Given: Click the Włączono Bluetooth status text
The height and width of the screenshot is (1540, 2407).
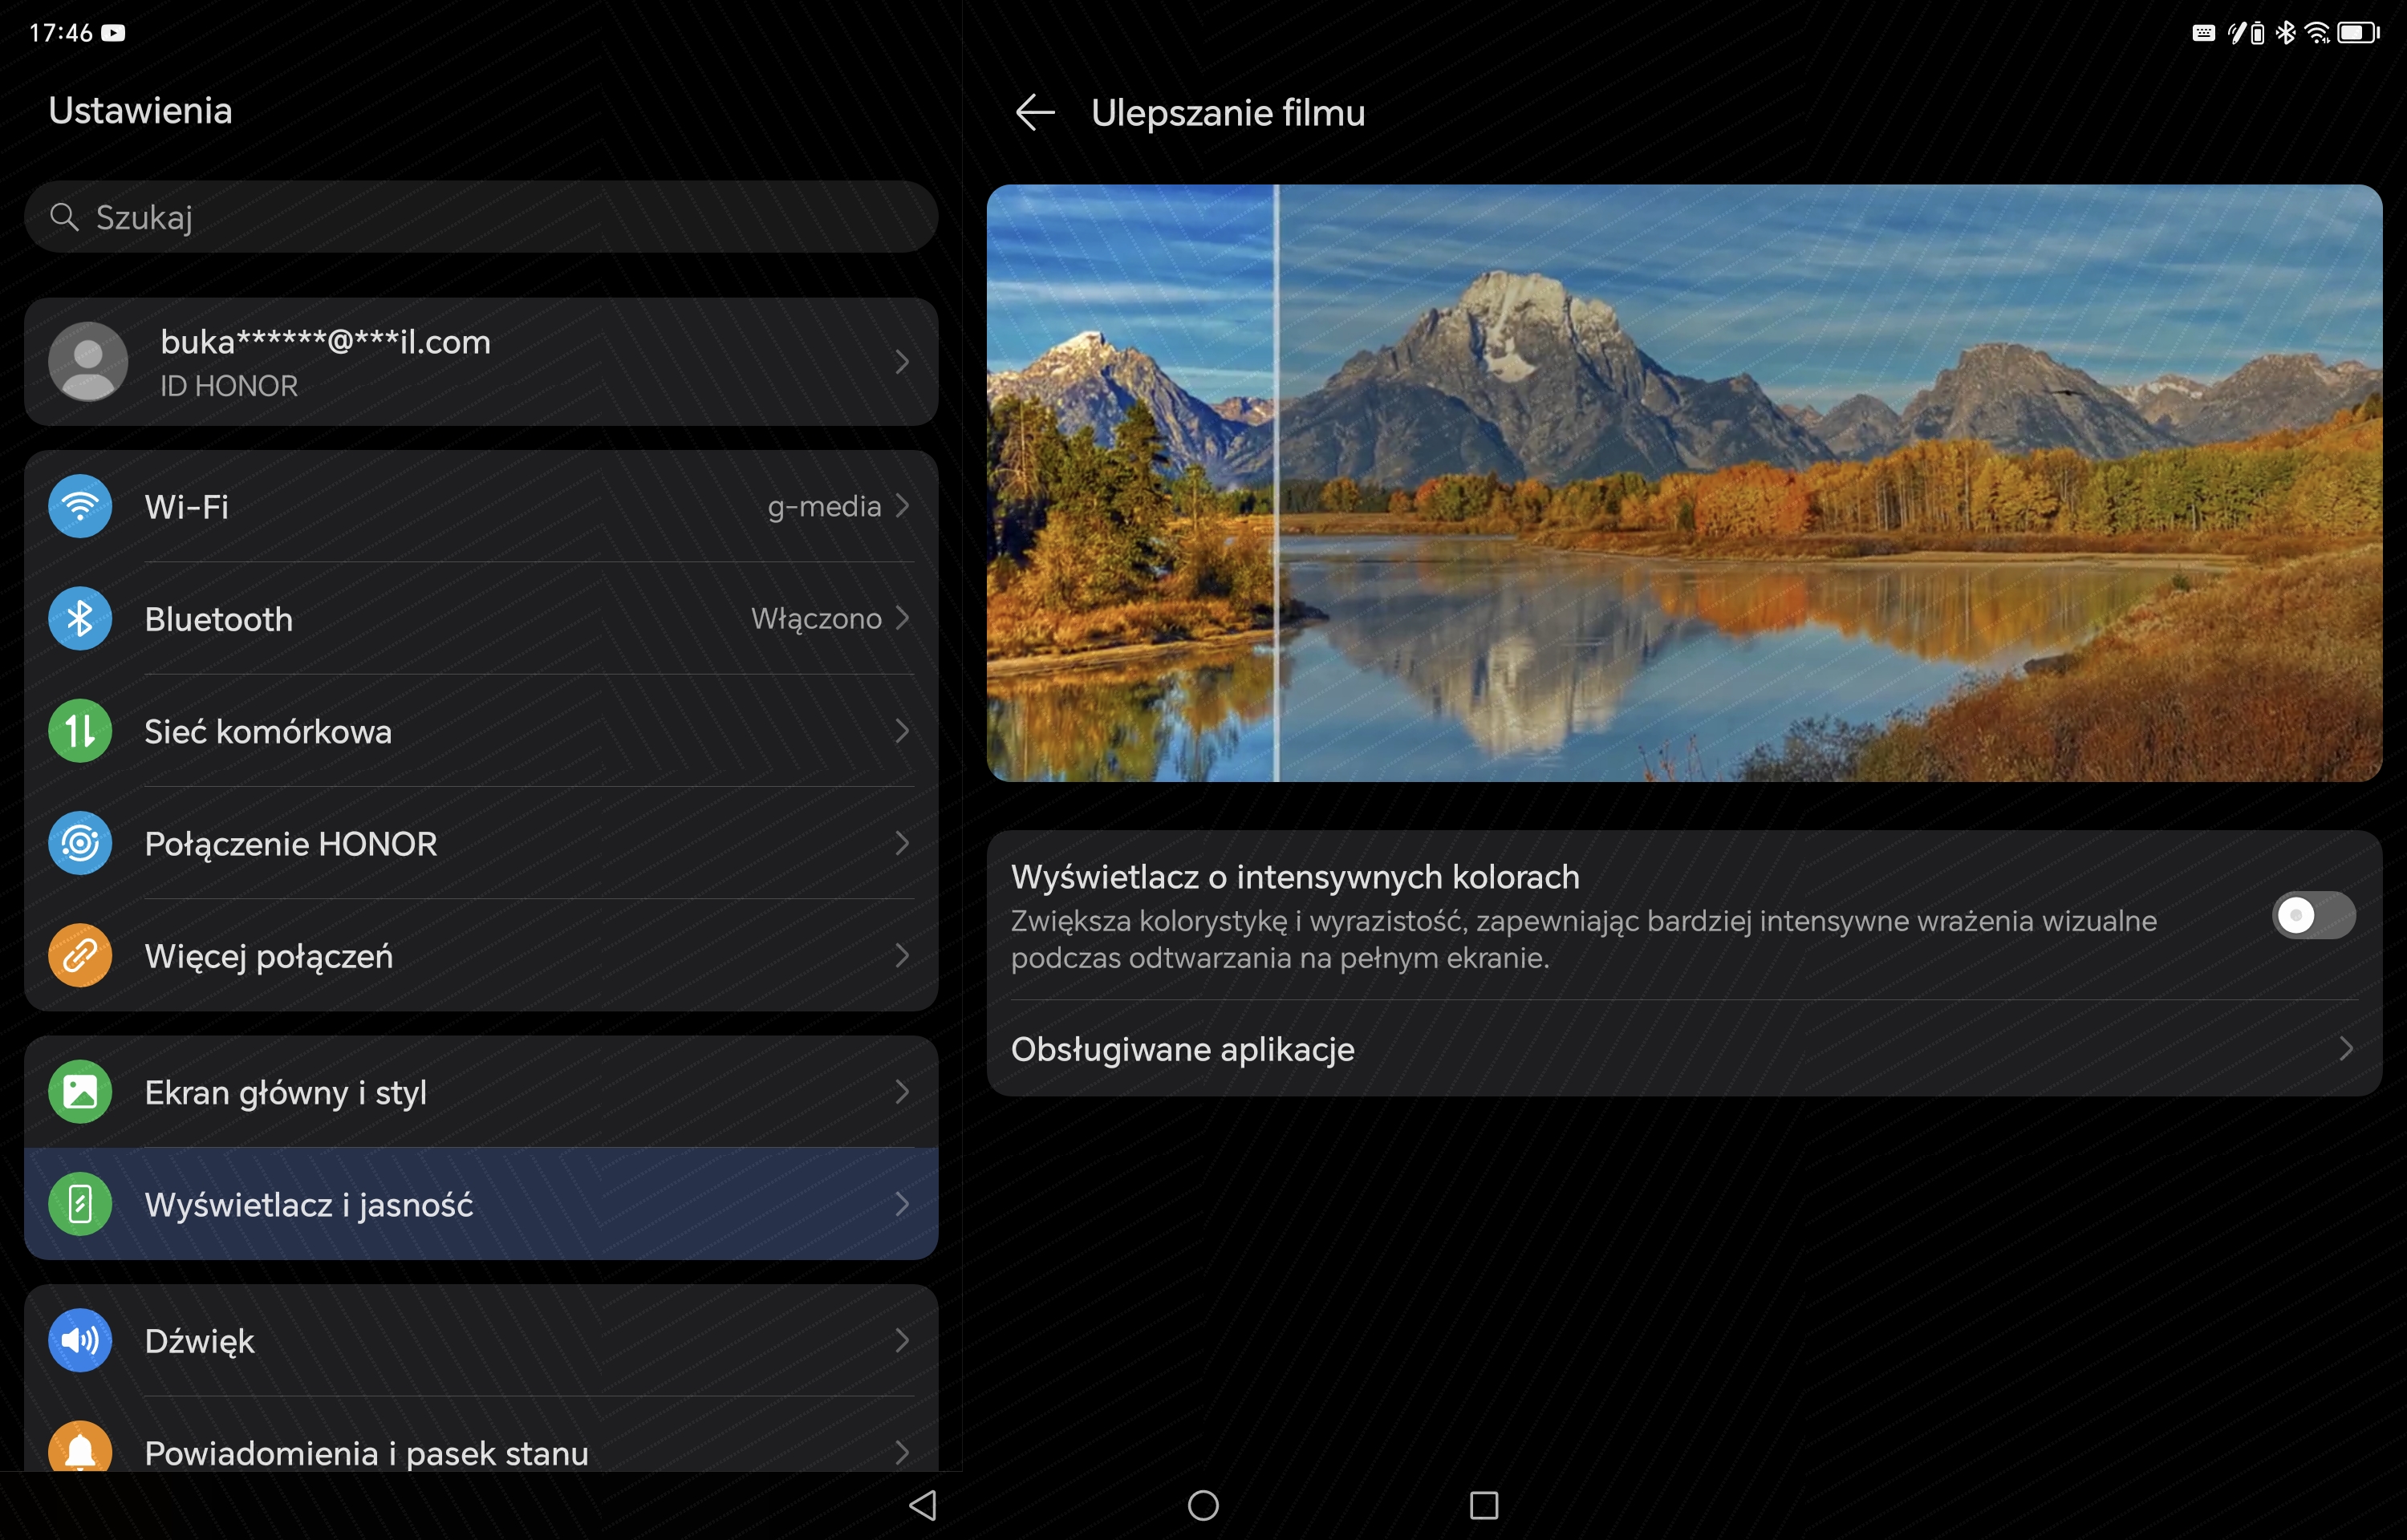Looking at the screenshot, I should 816,619.
